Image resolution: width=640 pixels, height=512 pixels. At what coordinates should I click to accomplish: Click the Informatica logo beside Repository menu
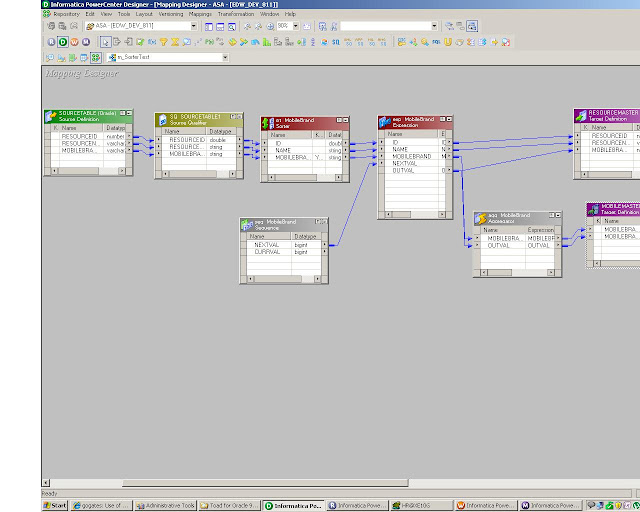[47, 14]
